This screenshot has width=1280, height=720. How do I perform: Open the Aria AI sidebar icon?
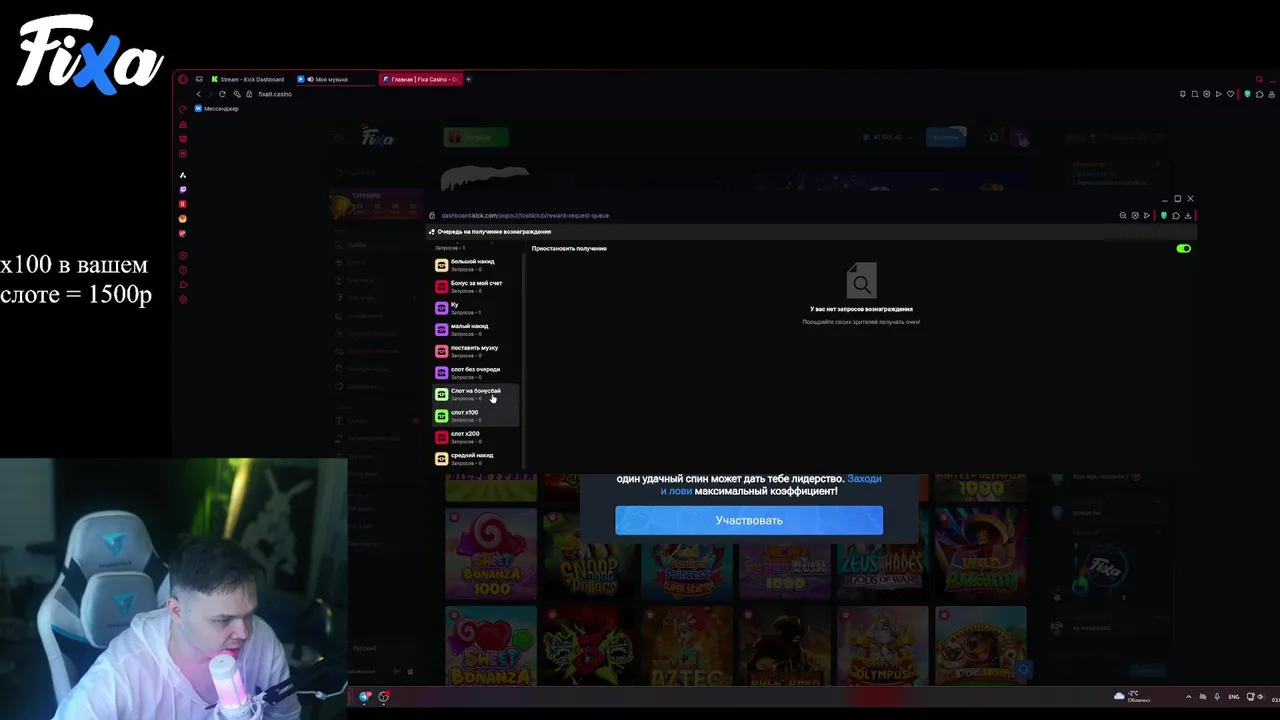pos(183,175)
